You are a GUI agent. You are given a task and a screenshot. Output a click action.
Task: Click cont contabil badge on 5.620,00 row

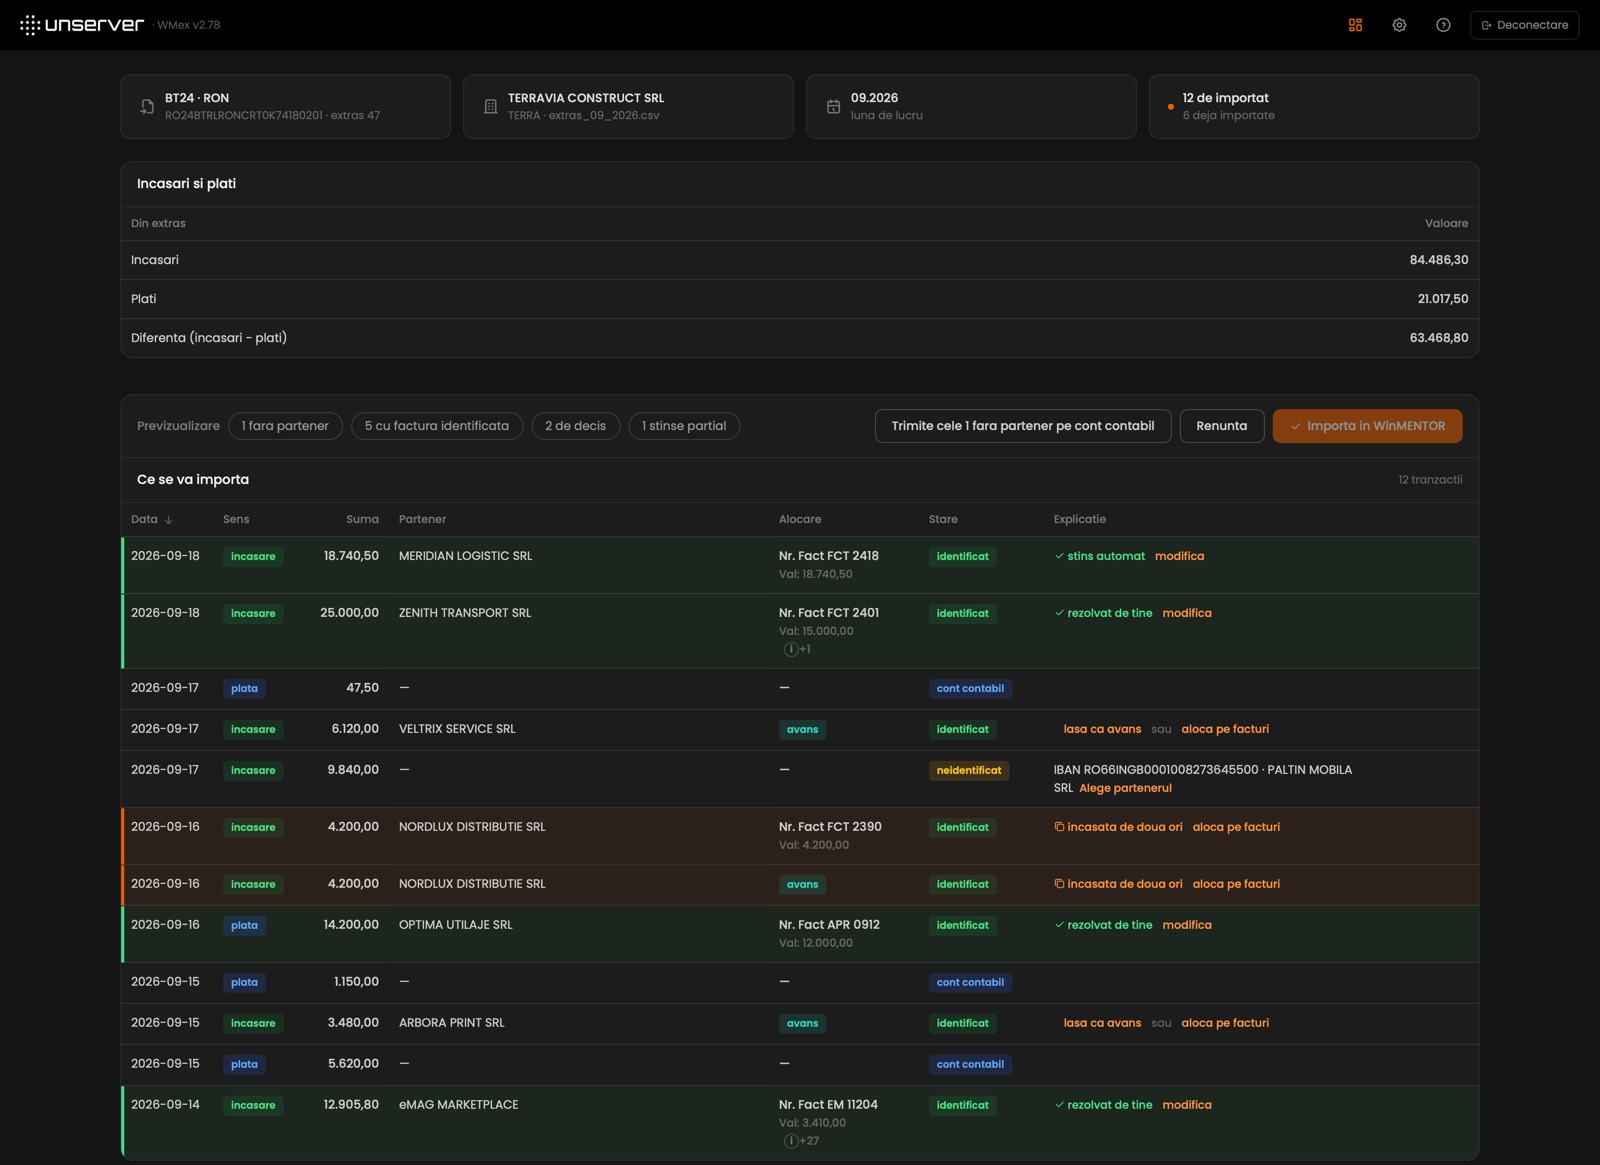coord(970,1065)
